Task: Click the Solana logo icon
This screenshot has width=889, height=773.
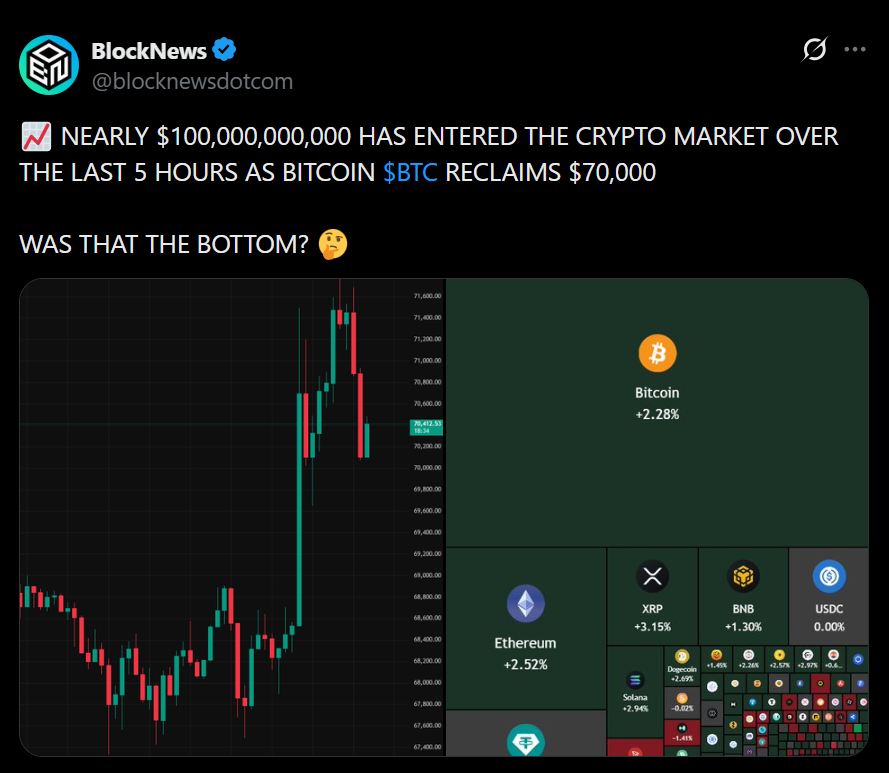Action: click(x=634, y=679)
